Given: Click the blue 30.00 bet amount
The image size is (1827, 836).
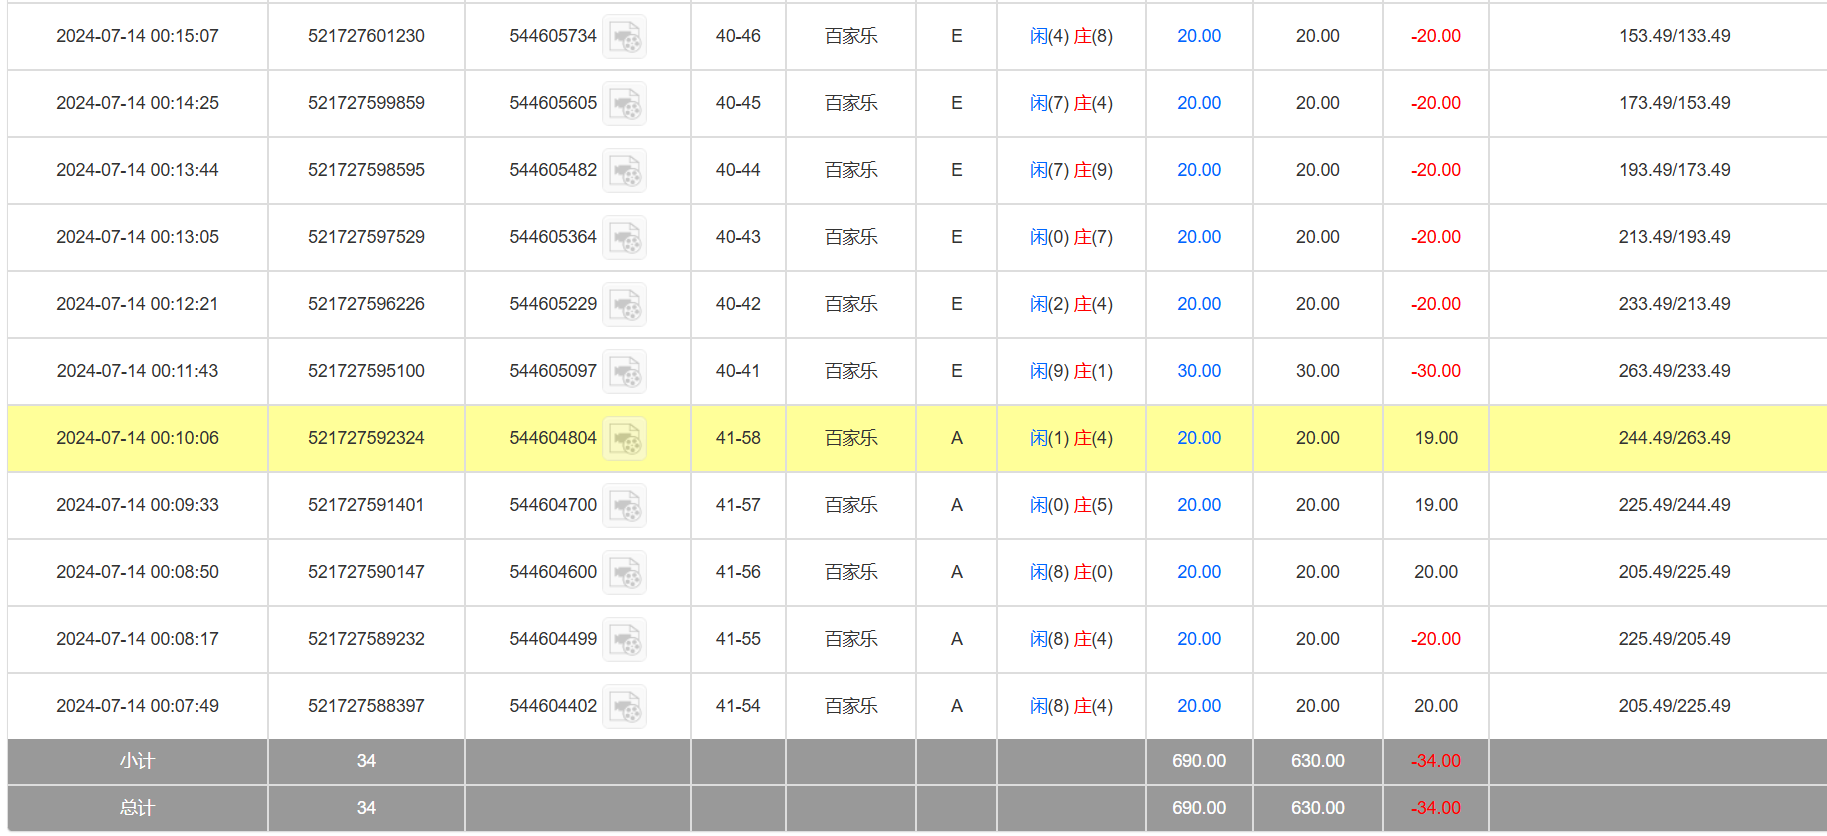Looking at the screenshot, I should [1198, 371].
